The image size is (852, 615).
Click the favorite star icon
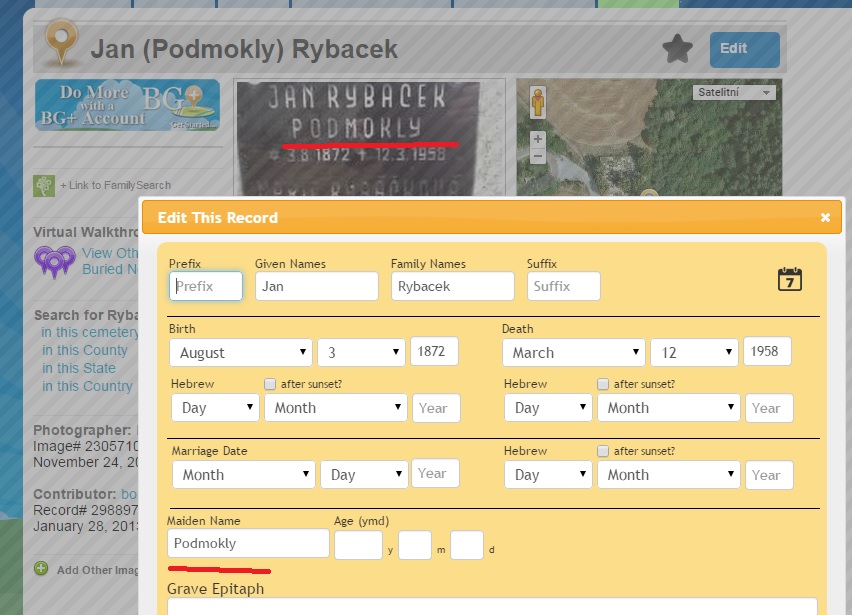(677, 48)
